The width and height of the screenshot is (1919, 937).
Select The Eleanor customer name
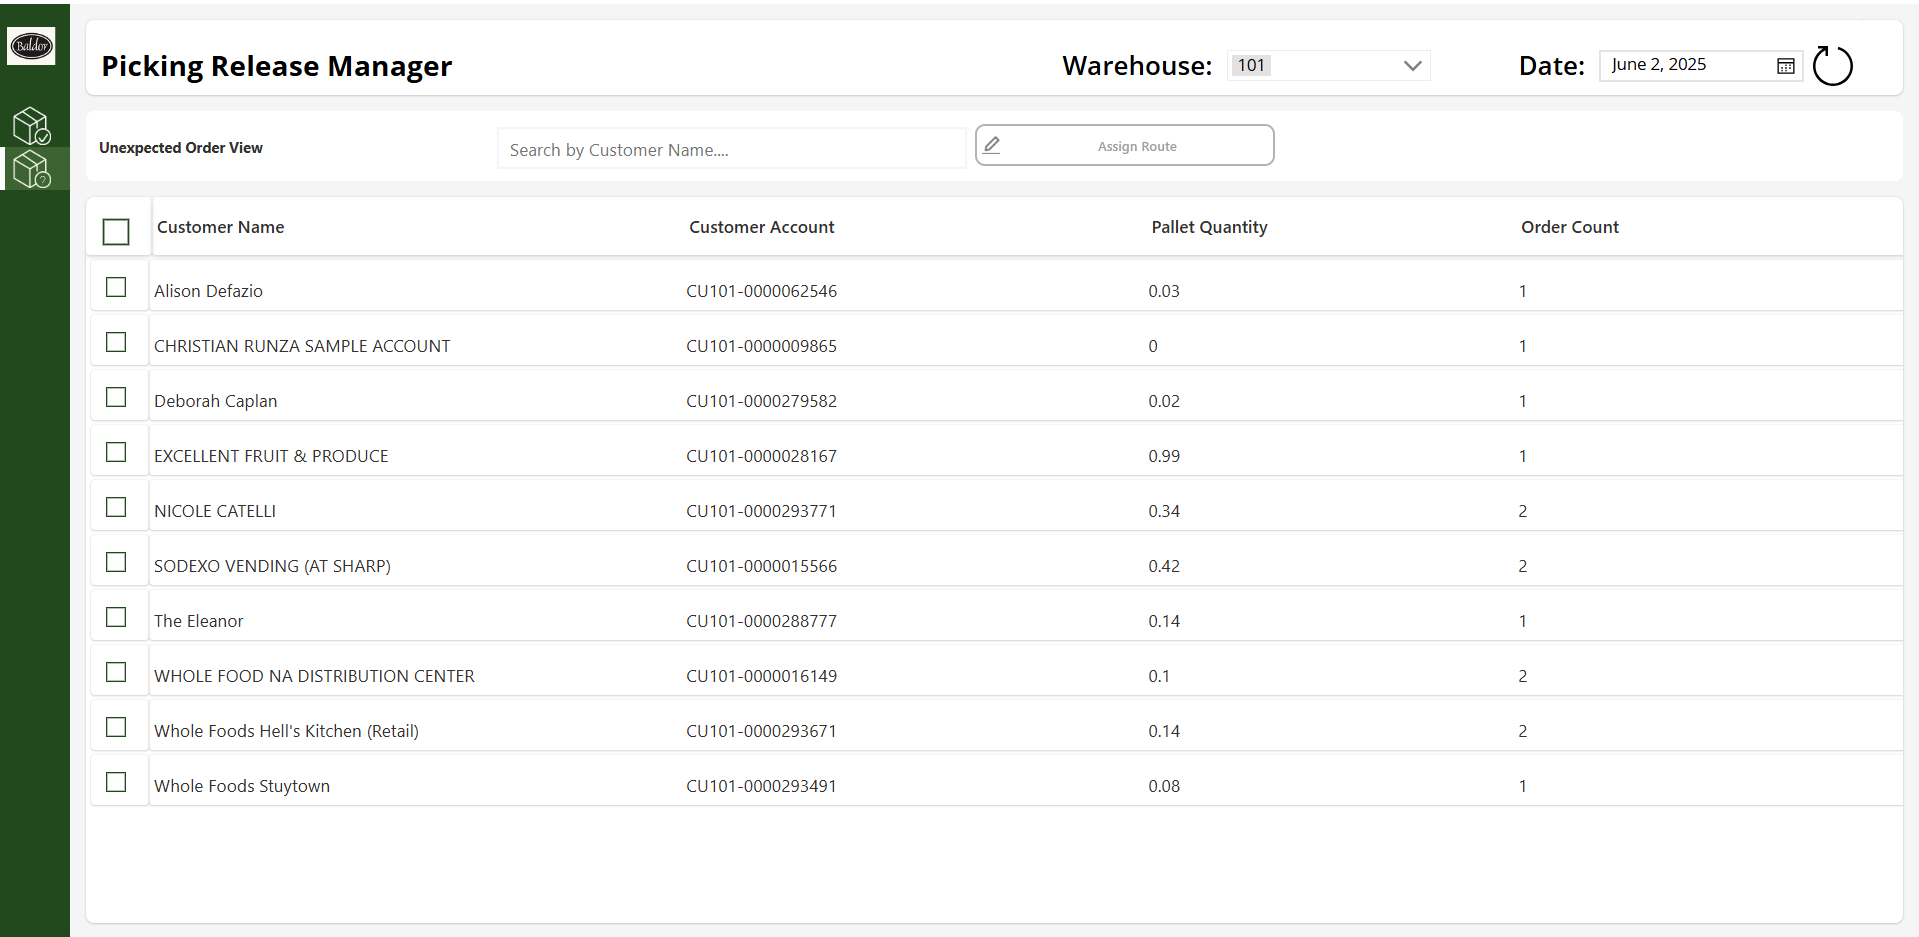pyautogui.click(x=198, y=621)
